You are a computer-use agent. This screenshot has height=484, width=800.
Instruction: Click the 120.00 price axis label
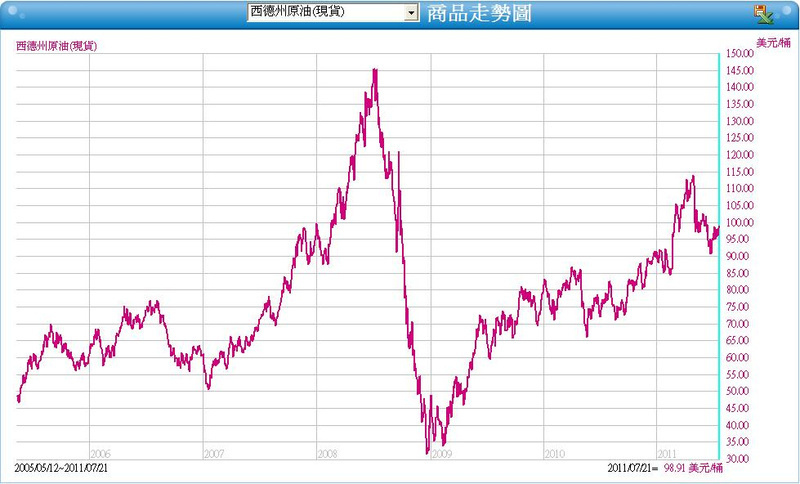[739, 155]
